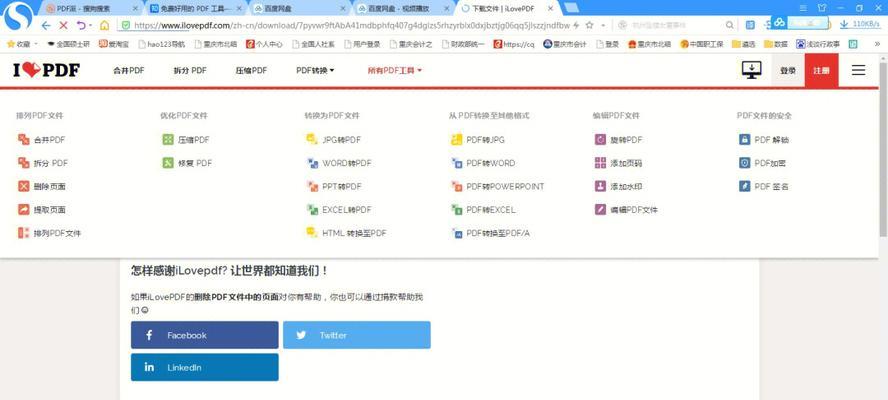Click the search magnifier icon
The width and height of the screenshot is (888, 400).
coord(729,25)
